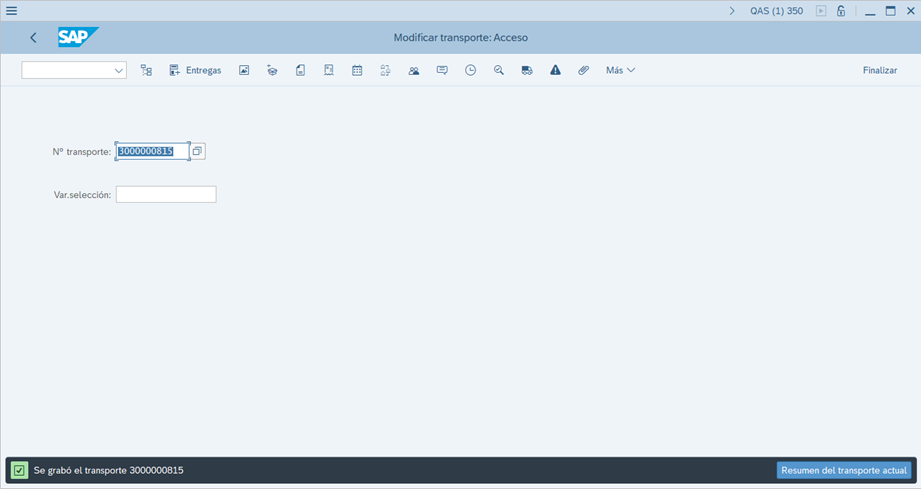
Task: Click the partners people icon in toolbar
Action: [413, 70]
